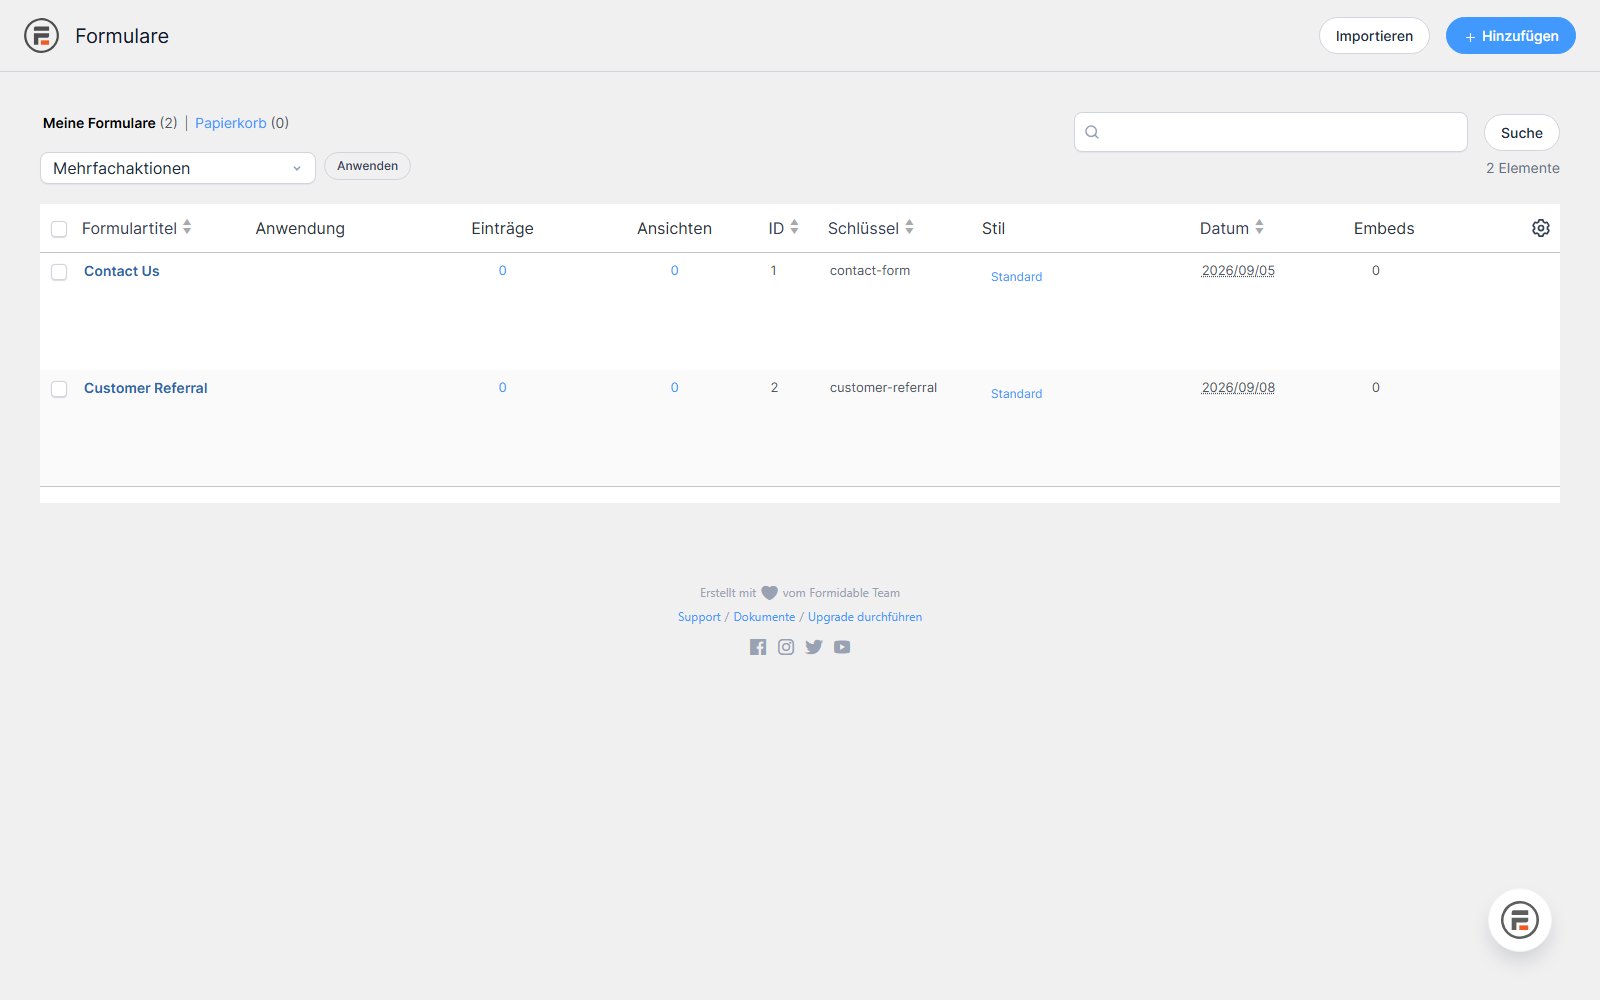Image resolution: width=1600 pixels, height=1000 pixels.
Task: Sort by Schlüssel column arrows
Action: point(909,227)
